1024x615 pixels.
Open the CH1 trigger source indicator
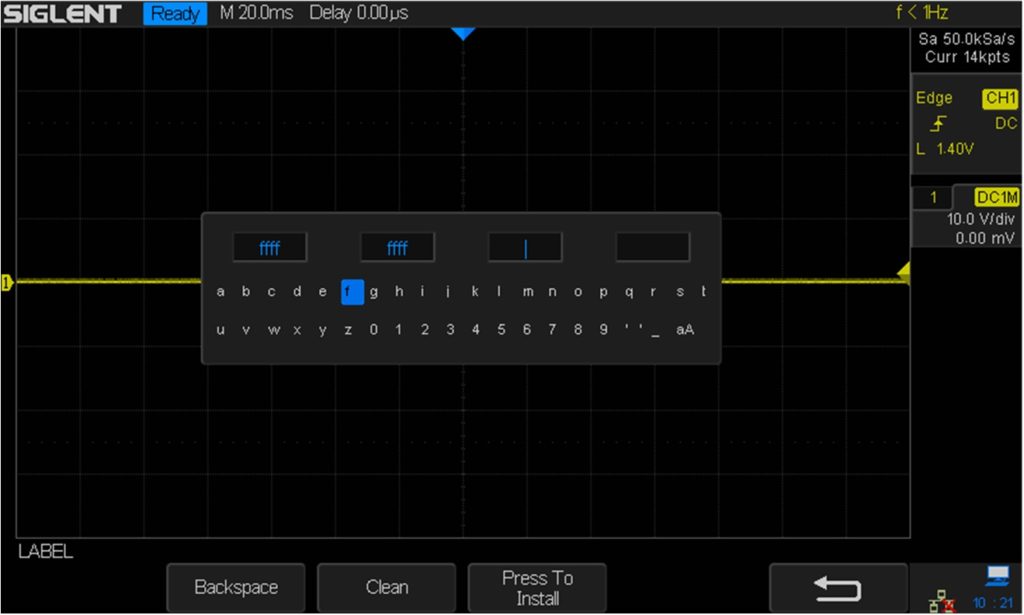click(999, 98)
